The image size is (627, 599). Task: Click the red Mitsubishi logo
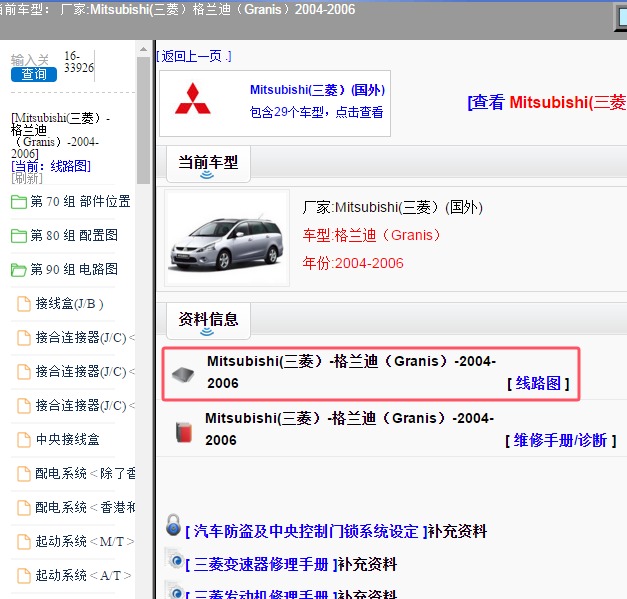[193, 98]
